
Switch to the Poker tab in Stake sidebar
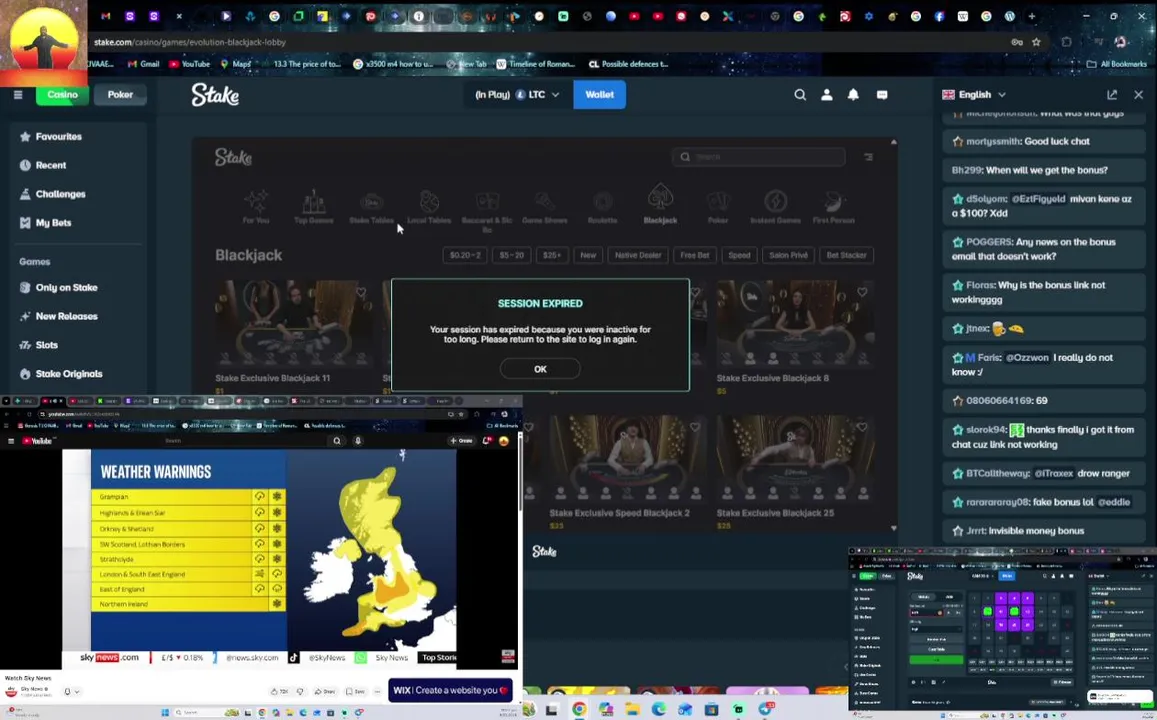pyautogui.click(x=120, y=94)
